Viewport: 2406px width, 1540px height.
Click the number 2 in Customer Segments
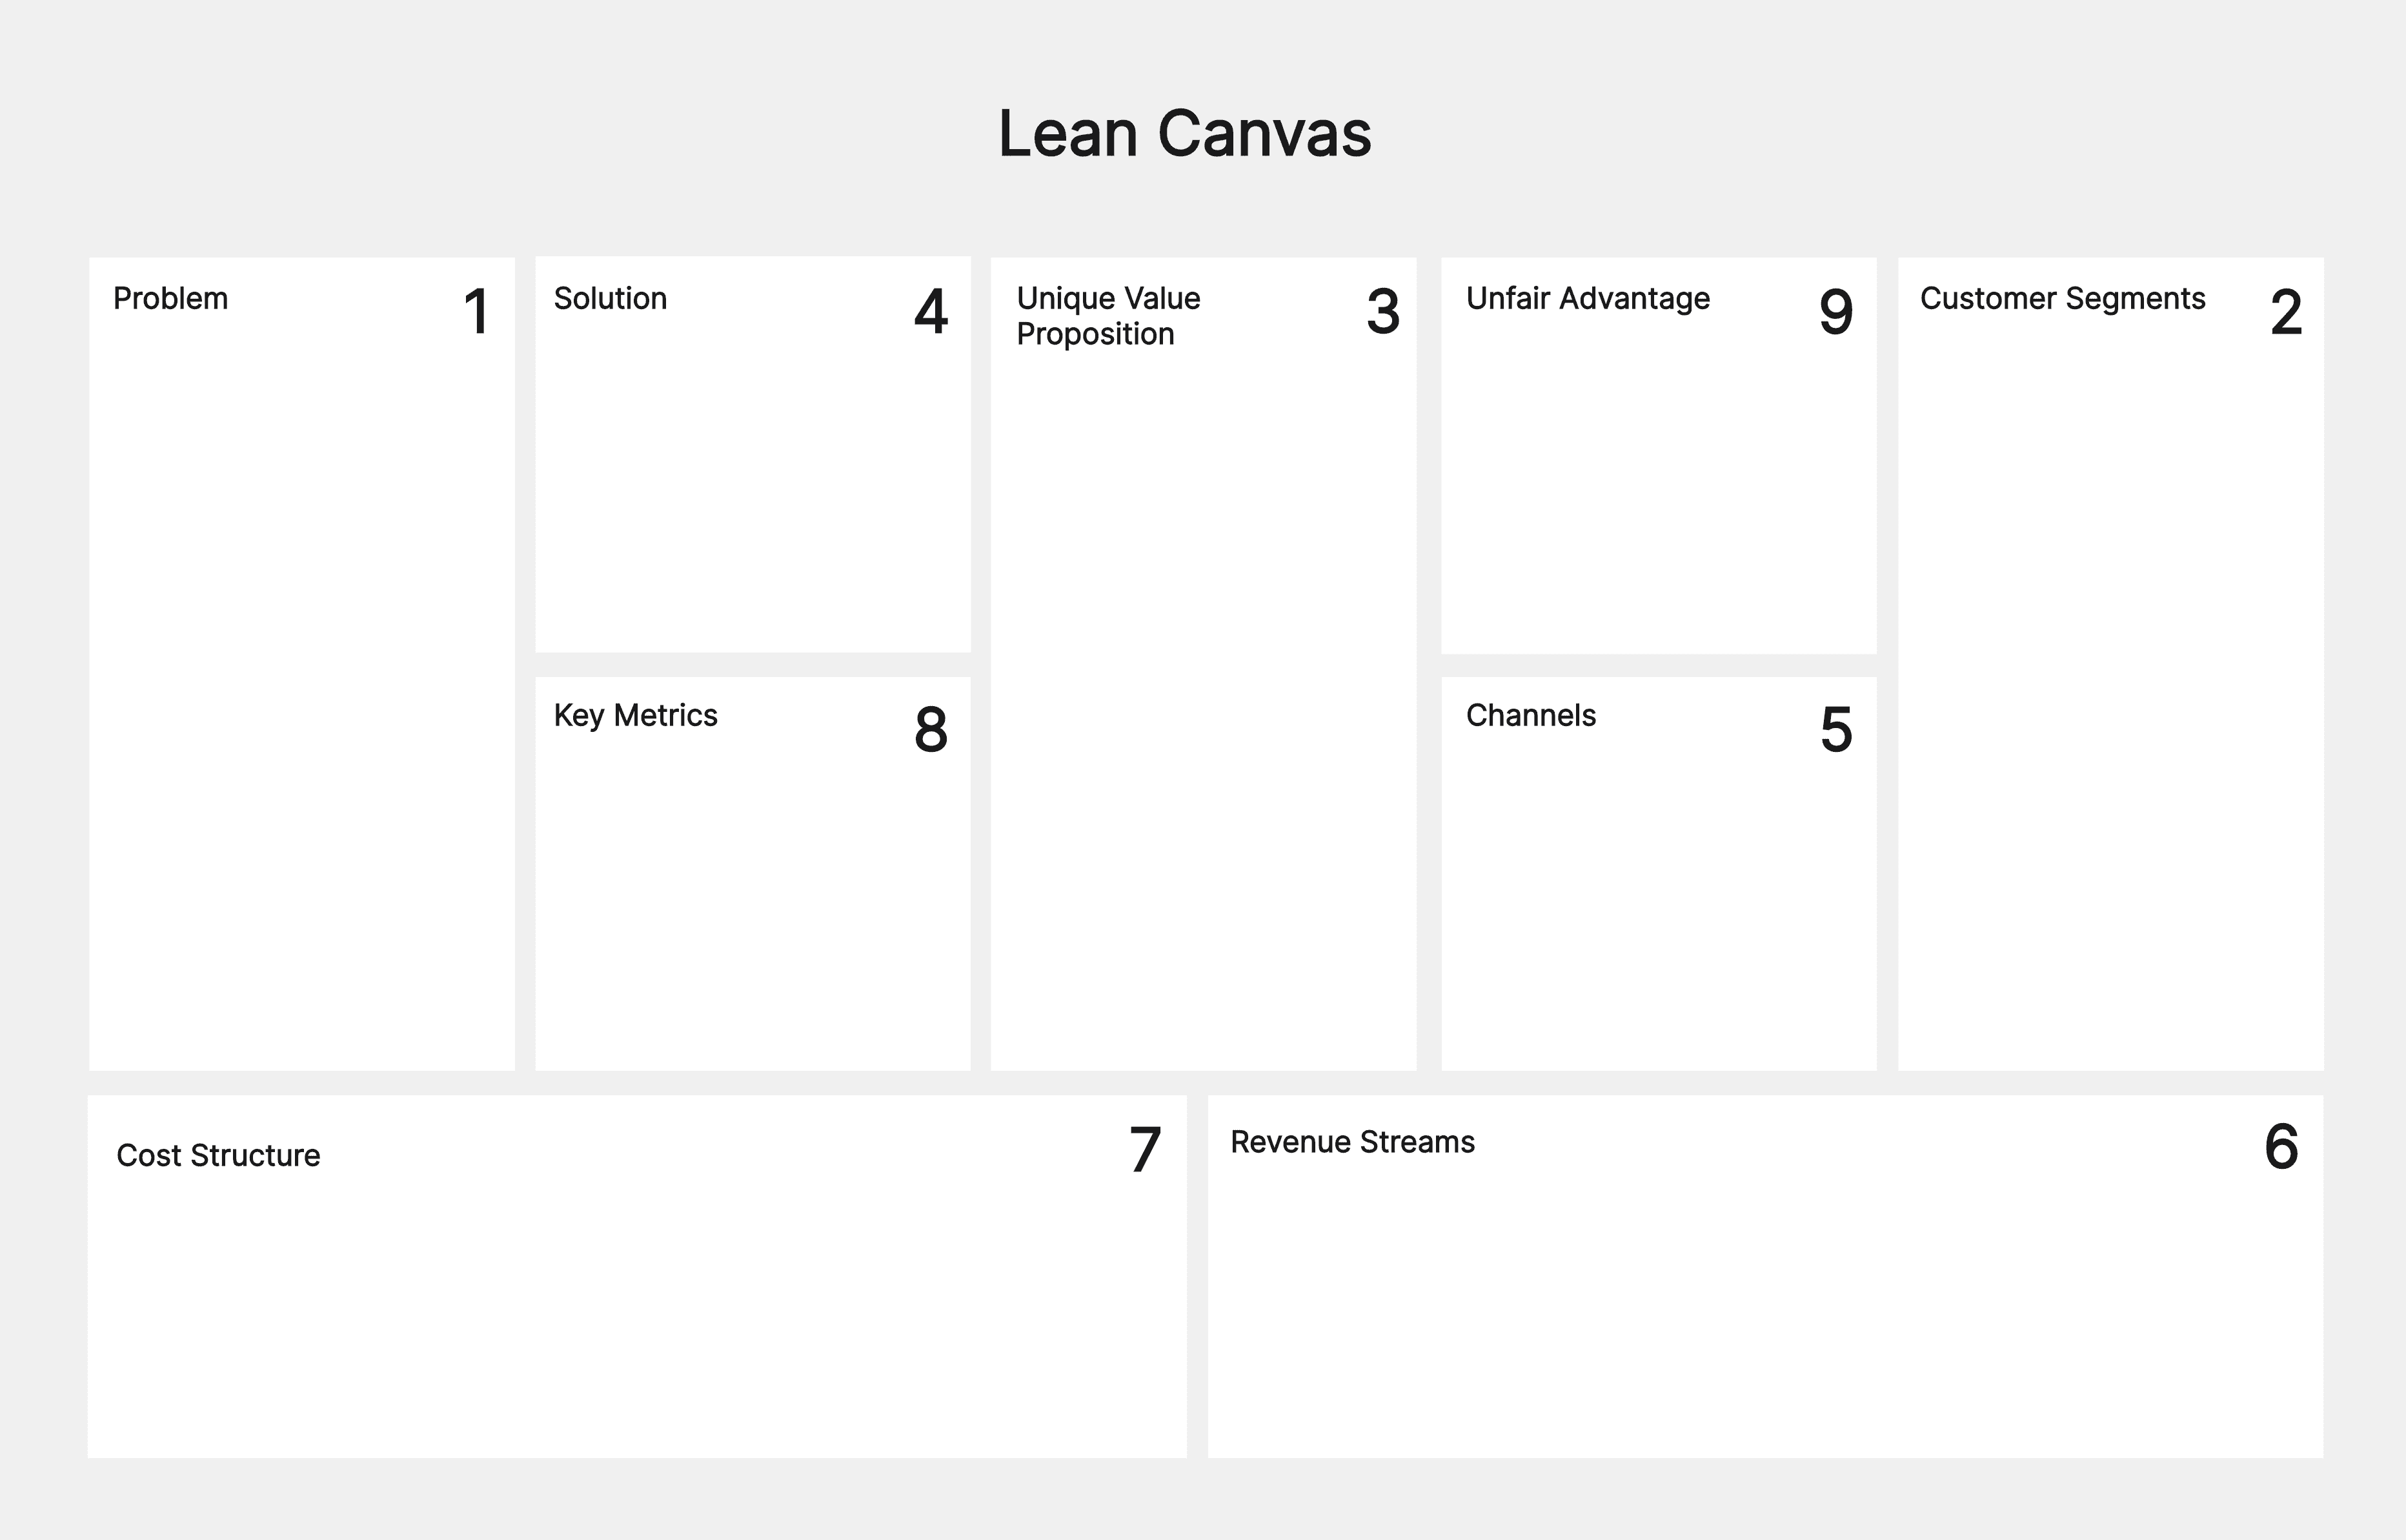pos(2287,311)
